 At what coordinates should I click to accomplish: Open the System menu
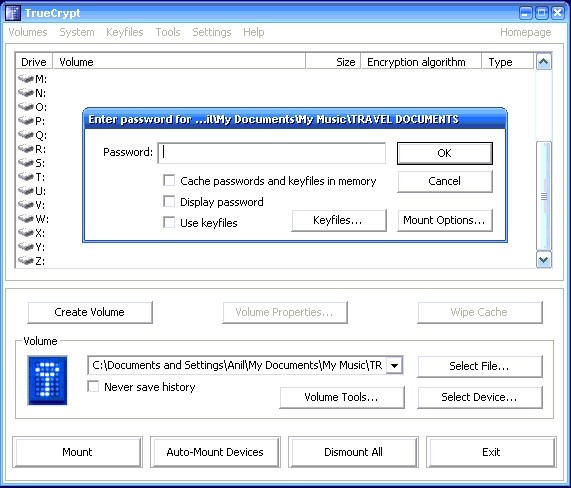pos(77,32)
